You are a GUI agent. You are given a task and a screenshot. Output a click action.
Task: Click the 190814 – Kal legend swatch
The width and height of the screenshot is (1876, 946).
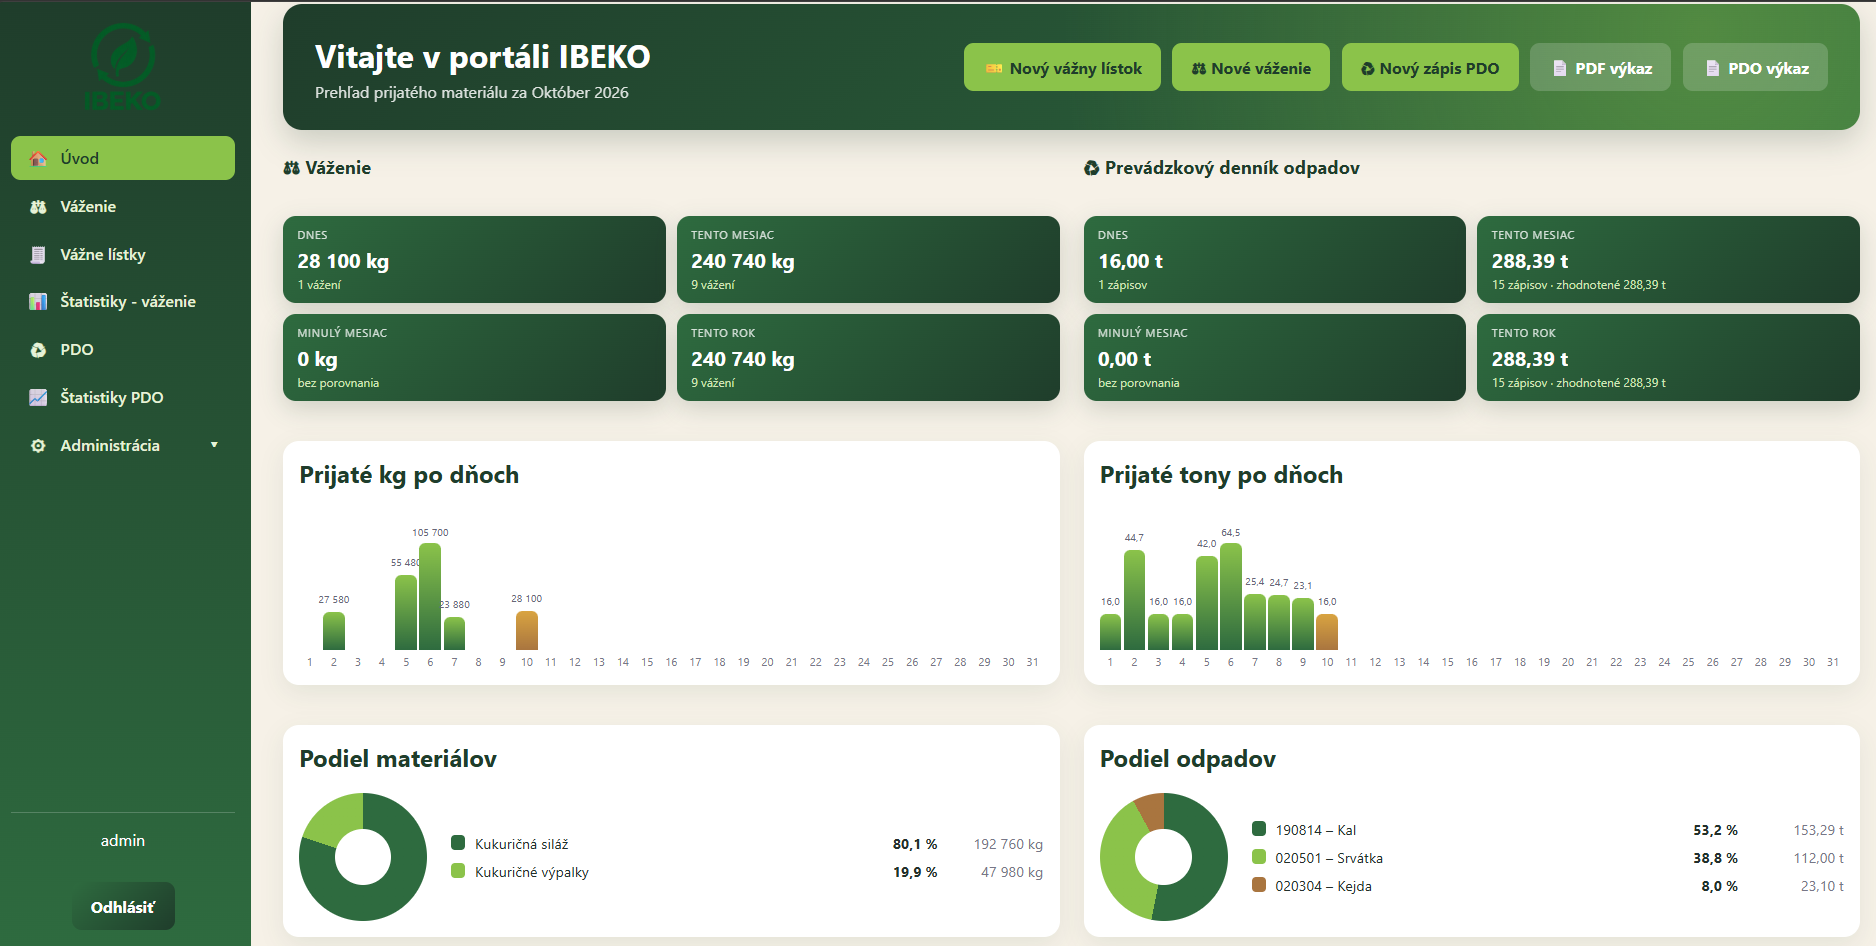tap(1259, 829)
